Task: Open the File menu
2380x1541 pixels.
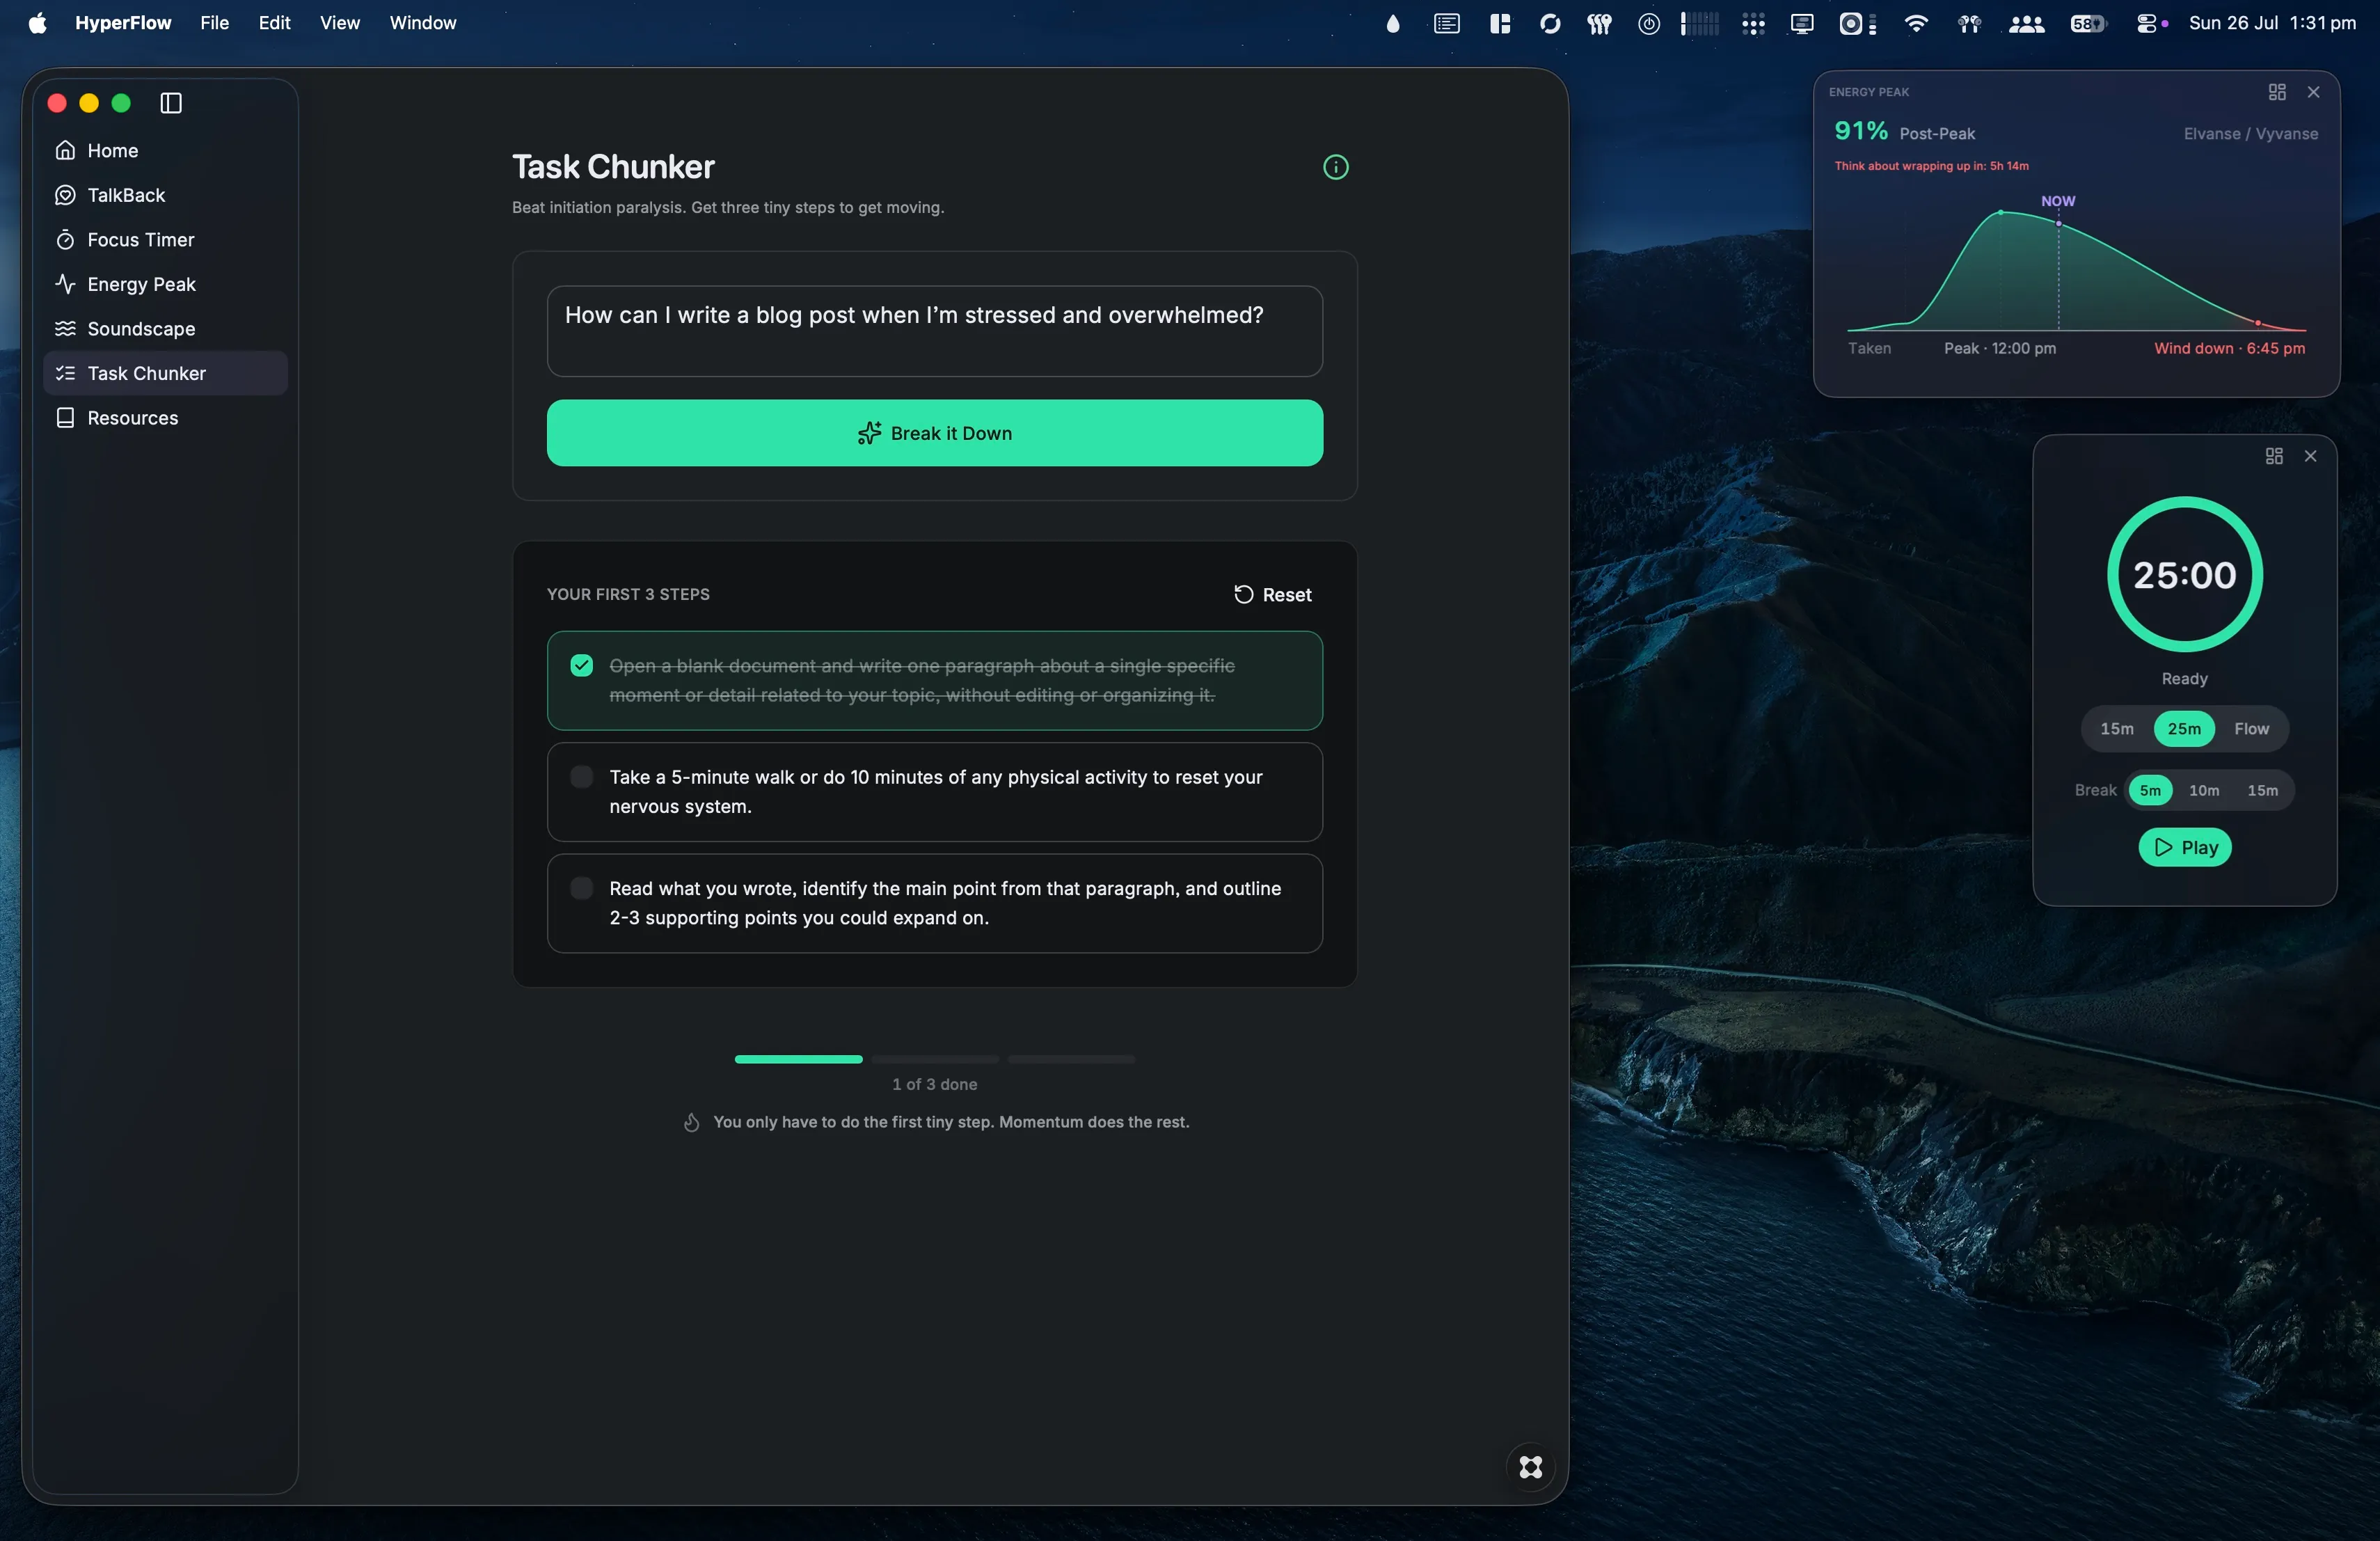Action: click(214, 23)
